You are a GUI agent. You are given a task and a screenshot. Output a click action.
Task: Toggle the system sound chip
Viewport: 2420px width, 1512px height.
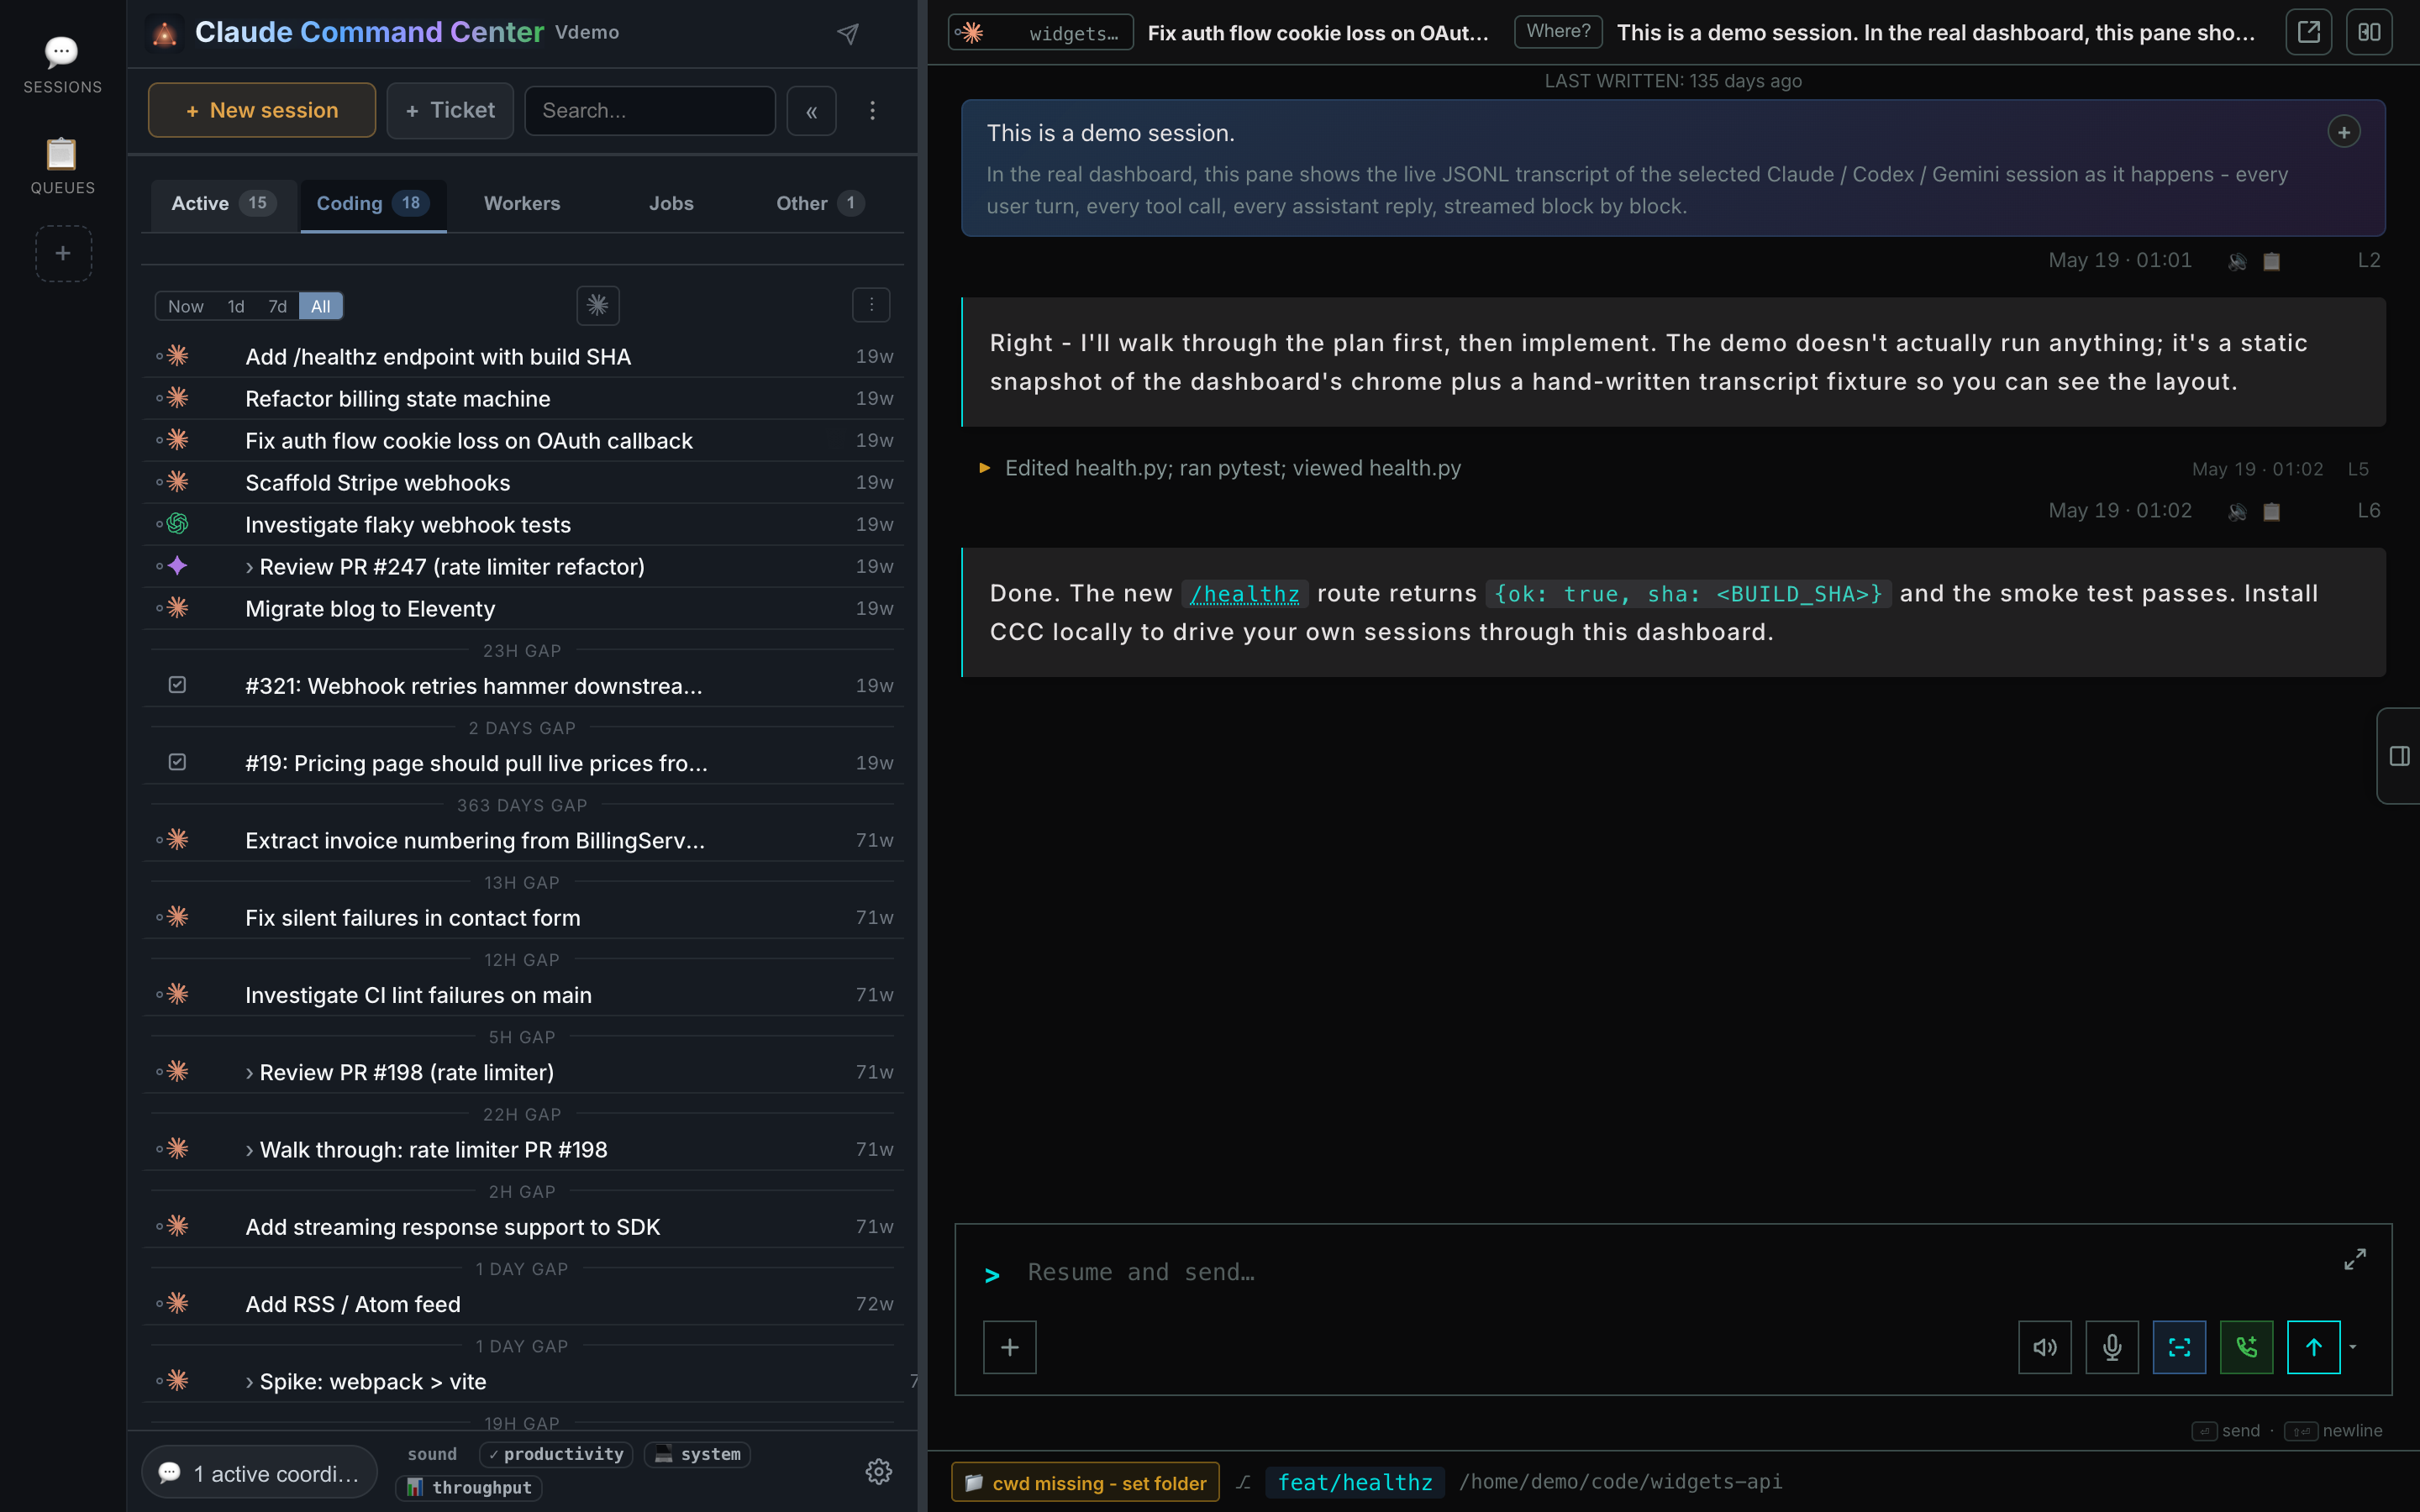click(697, 1454)
